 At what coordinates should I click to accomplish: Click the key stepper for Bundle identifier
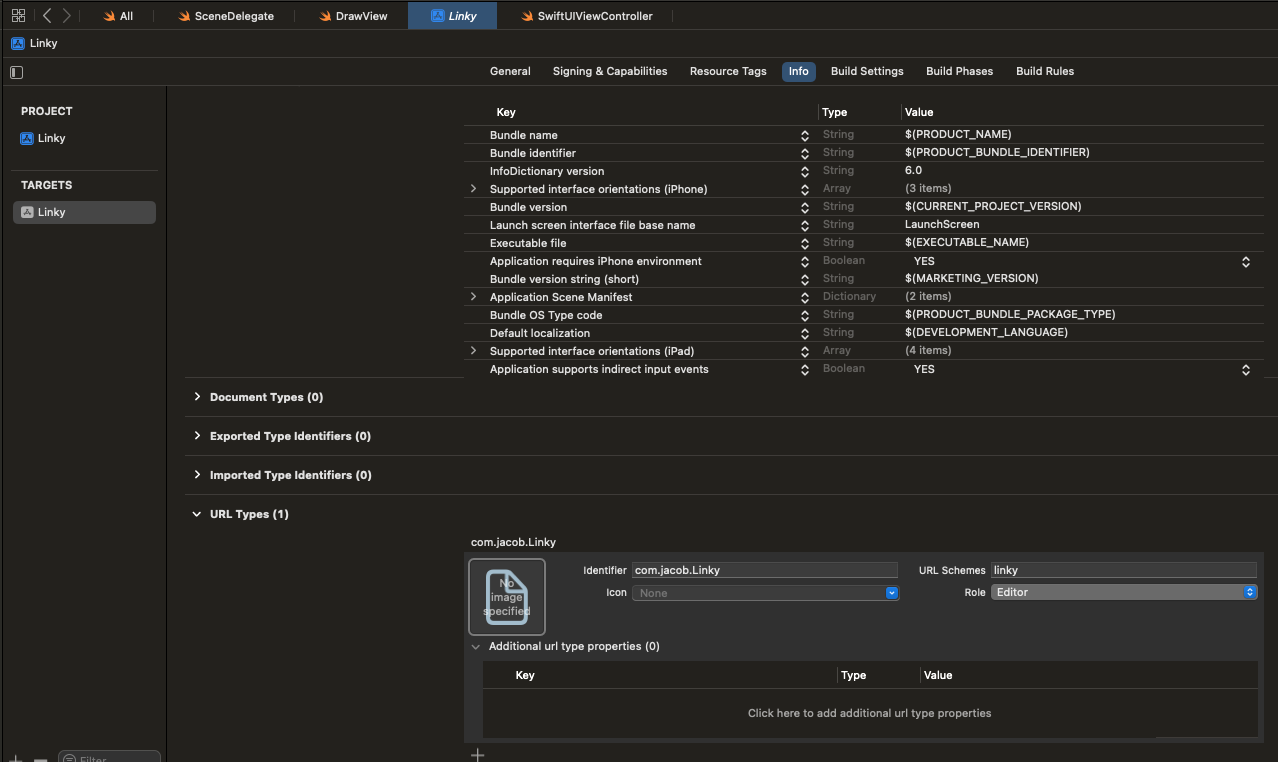[x=805, y=153]
